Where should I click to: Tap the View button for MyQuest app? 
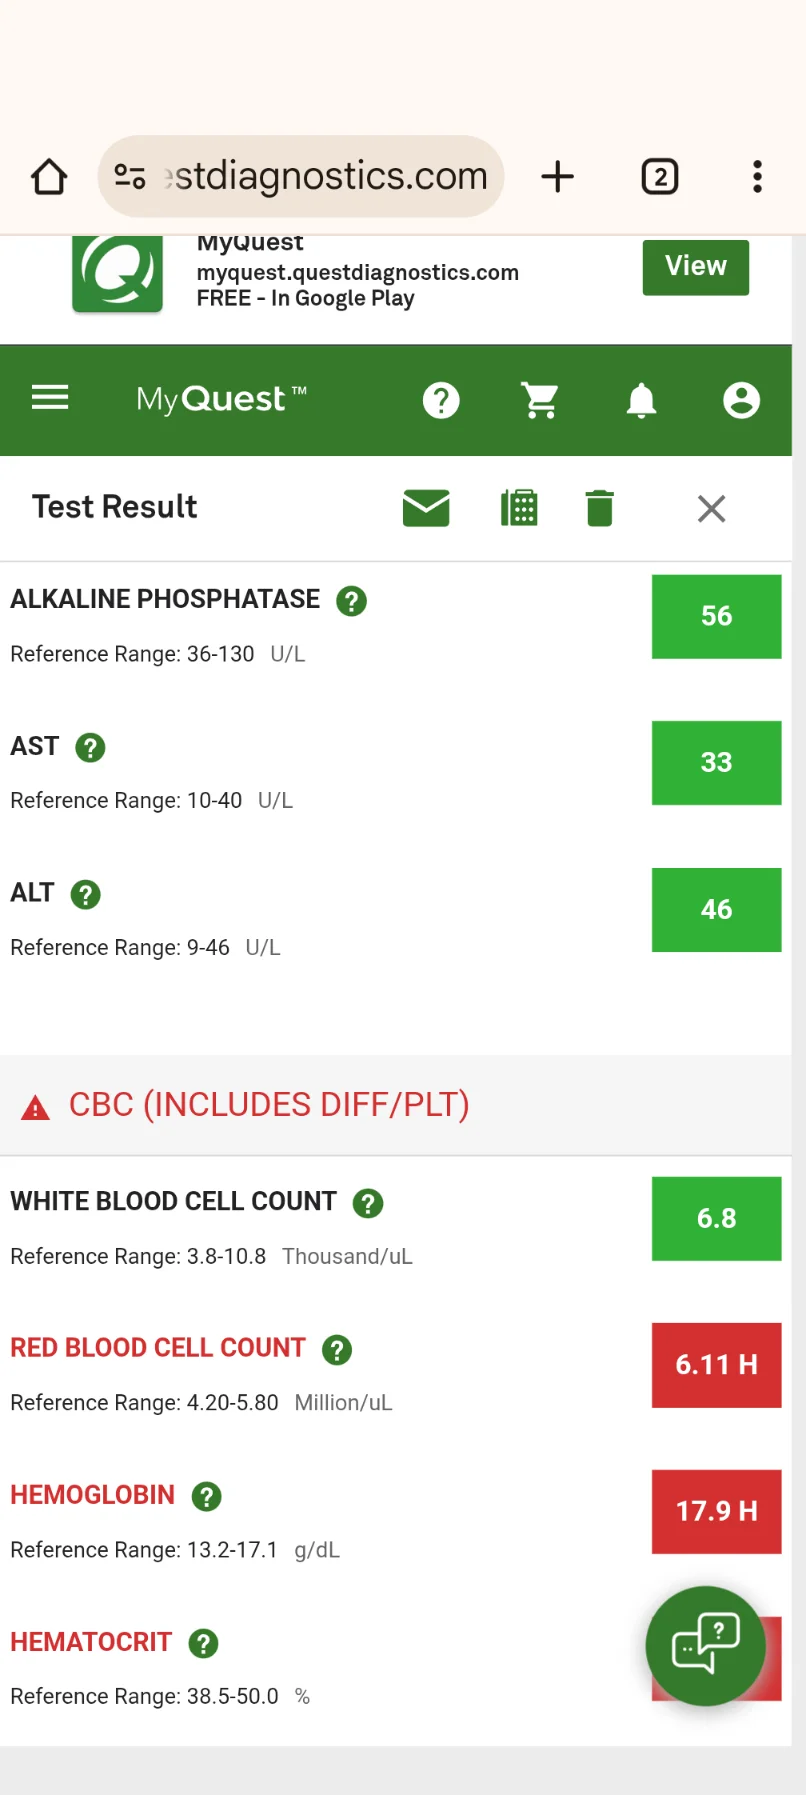(x=696, y=267)
